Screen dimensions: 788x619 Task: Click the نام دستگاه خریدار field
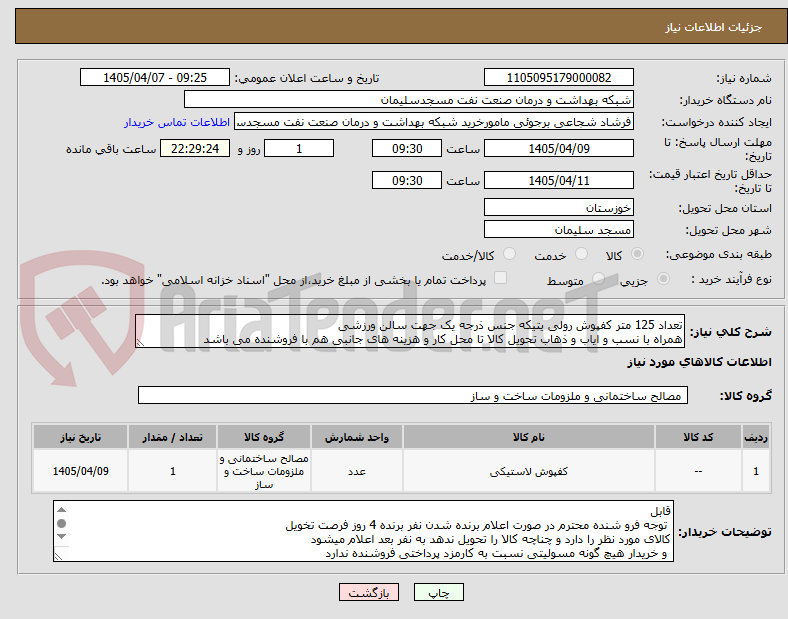(409, 99)
